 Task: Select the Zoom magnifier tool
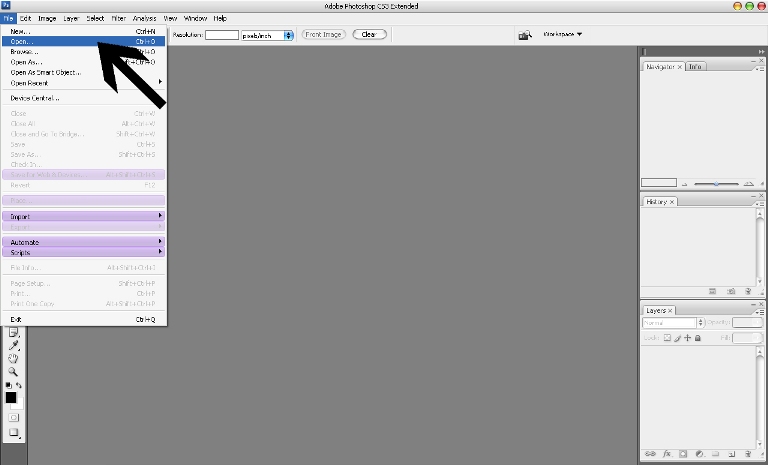coord(14,371)
